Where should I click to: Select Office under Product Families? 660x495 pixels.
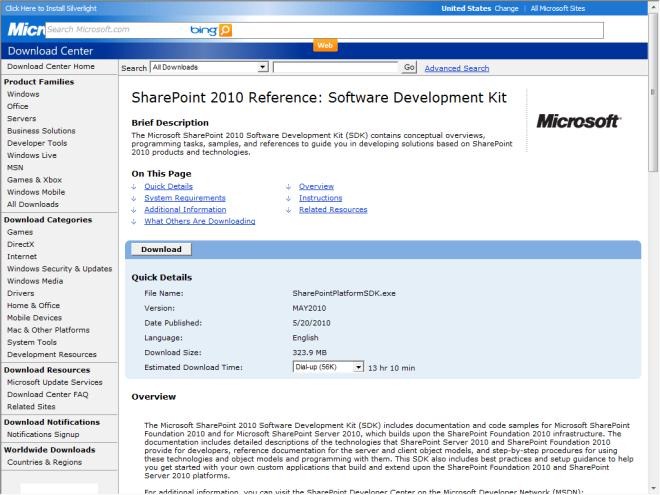tap(18, 106)
